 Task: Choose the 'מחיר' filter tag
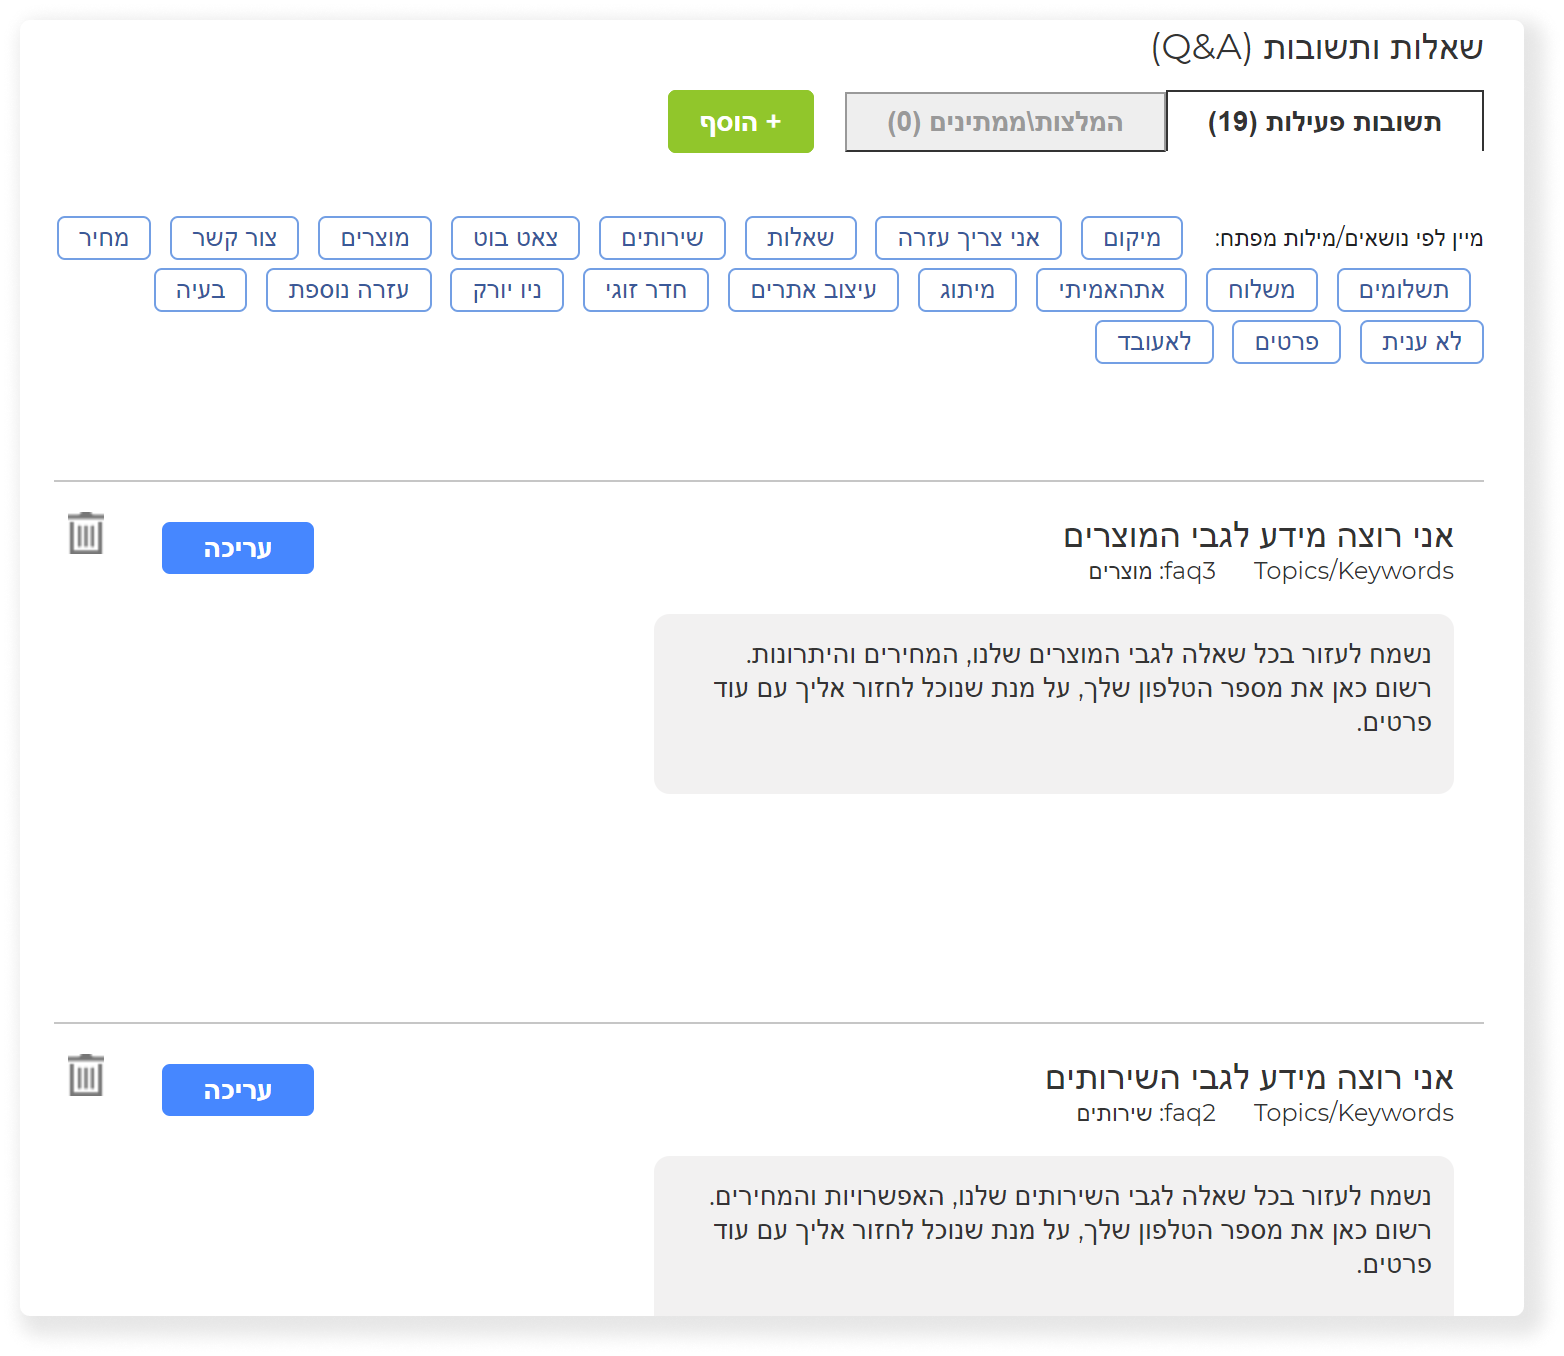coord(104,238)
